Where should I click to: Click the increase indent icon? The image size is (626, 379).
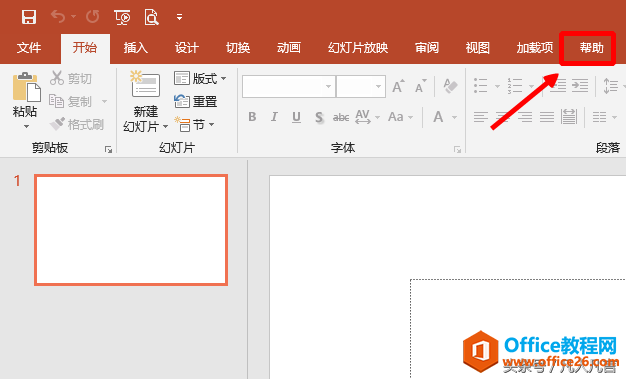point(580,86)
